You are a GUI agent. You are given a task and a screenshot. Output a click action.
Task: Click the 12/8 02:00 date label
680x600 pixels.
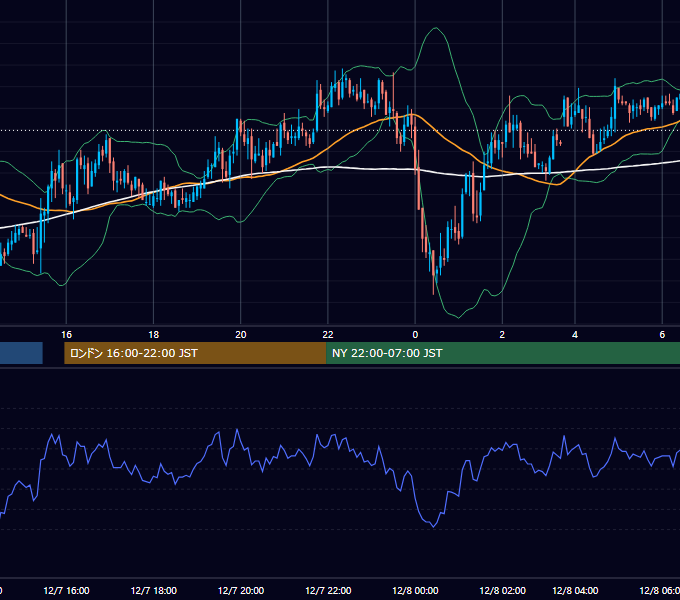(503, 590)
